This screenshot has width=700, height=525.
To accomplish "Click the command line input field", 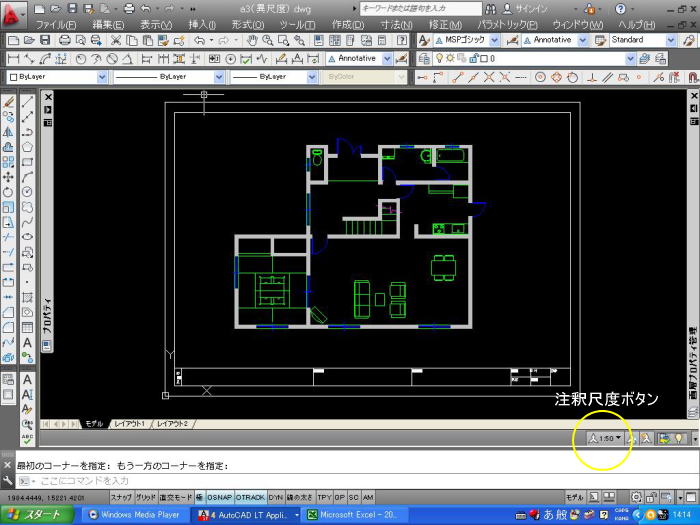I will 357,481.
